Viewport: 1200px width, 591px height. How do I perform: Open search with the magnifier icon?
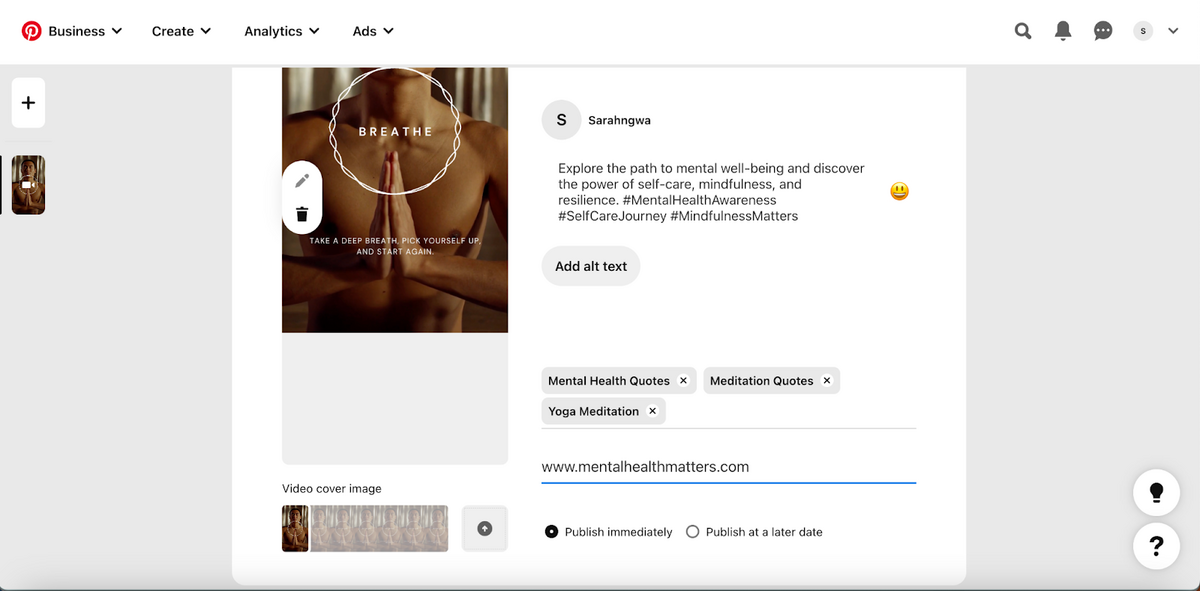1022,30
